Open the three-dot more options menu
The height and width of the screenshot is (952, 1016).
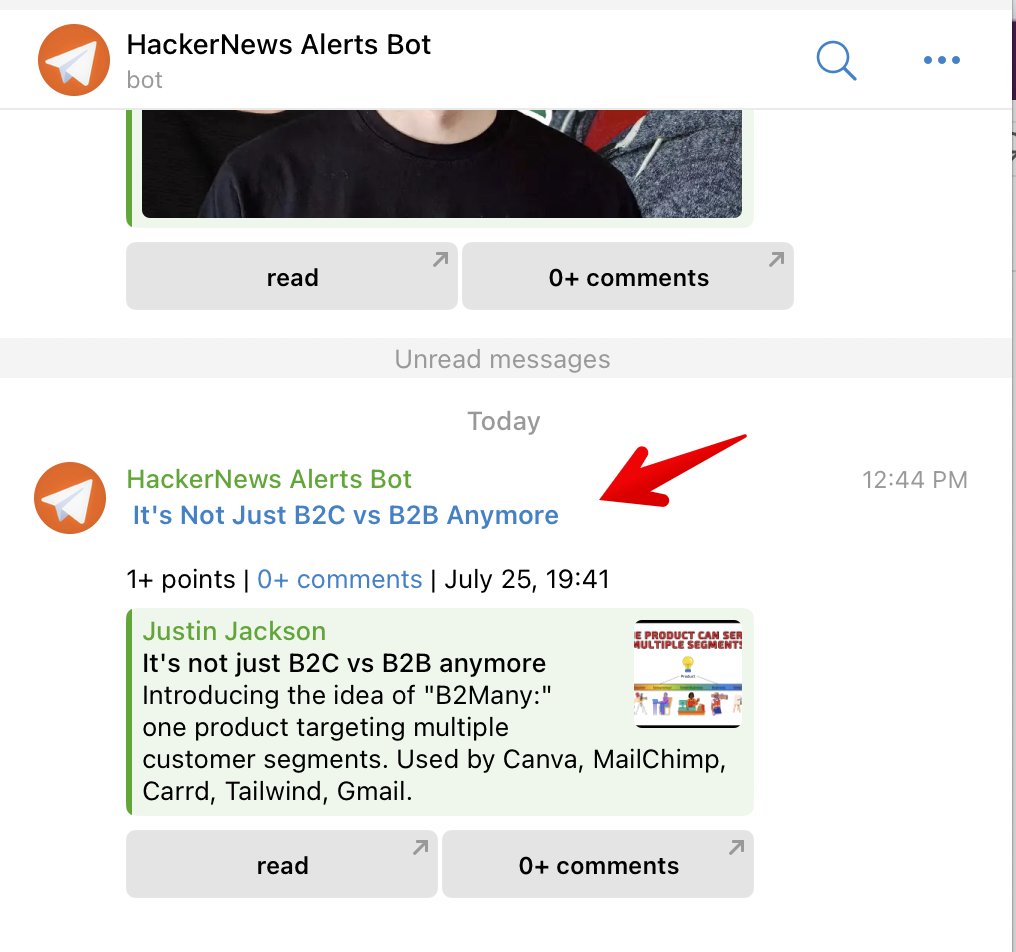[941, 60]
